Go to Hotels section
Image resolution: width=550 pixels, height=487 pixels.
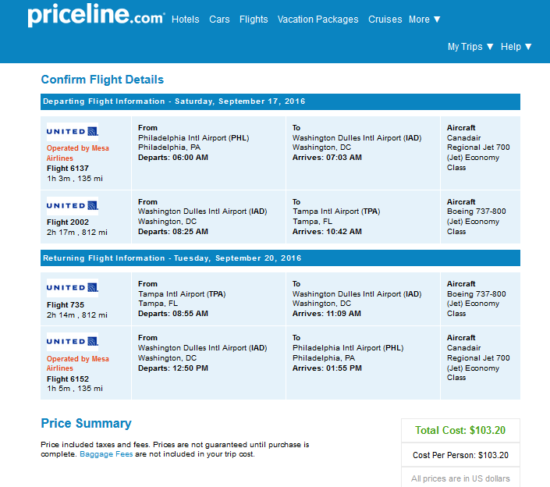[x=185, y=19]
